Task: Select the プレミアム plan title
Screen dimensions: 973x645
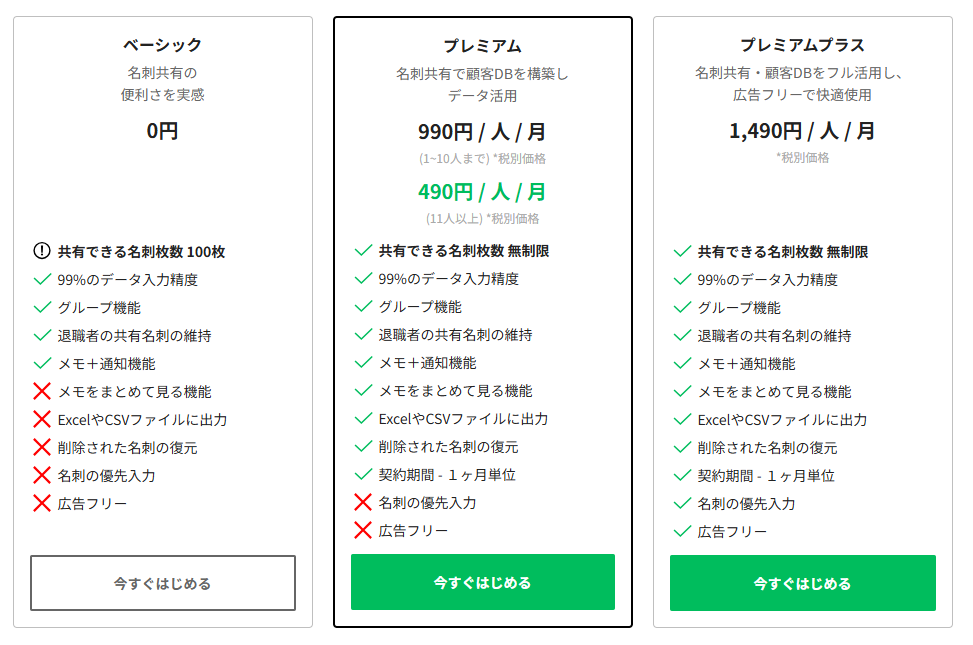Action: [482, 46]
